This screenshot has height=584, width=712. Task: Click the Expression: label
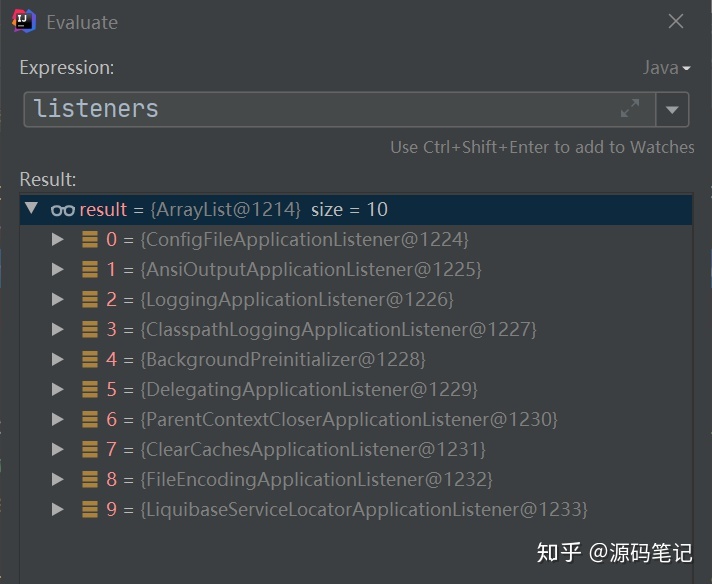67,68
